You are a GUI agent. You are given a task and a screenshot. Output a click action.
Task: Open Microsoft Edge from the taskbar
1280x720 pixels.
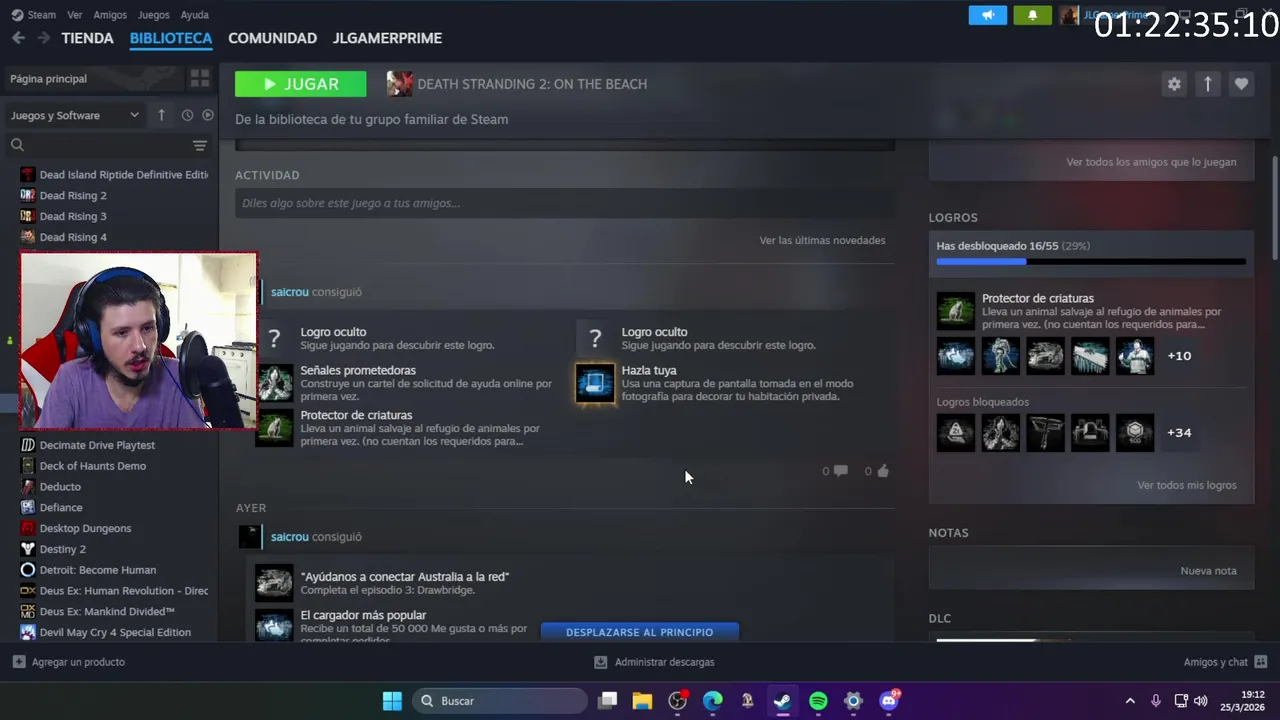coord(712,701)
